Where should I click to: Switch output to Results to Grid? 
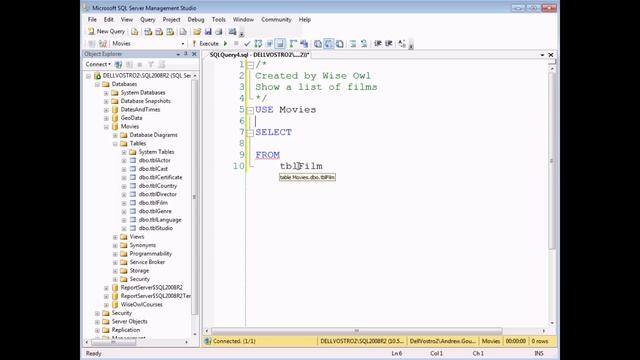pyautogui.click(x=329, y=43)
